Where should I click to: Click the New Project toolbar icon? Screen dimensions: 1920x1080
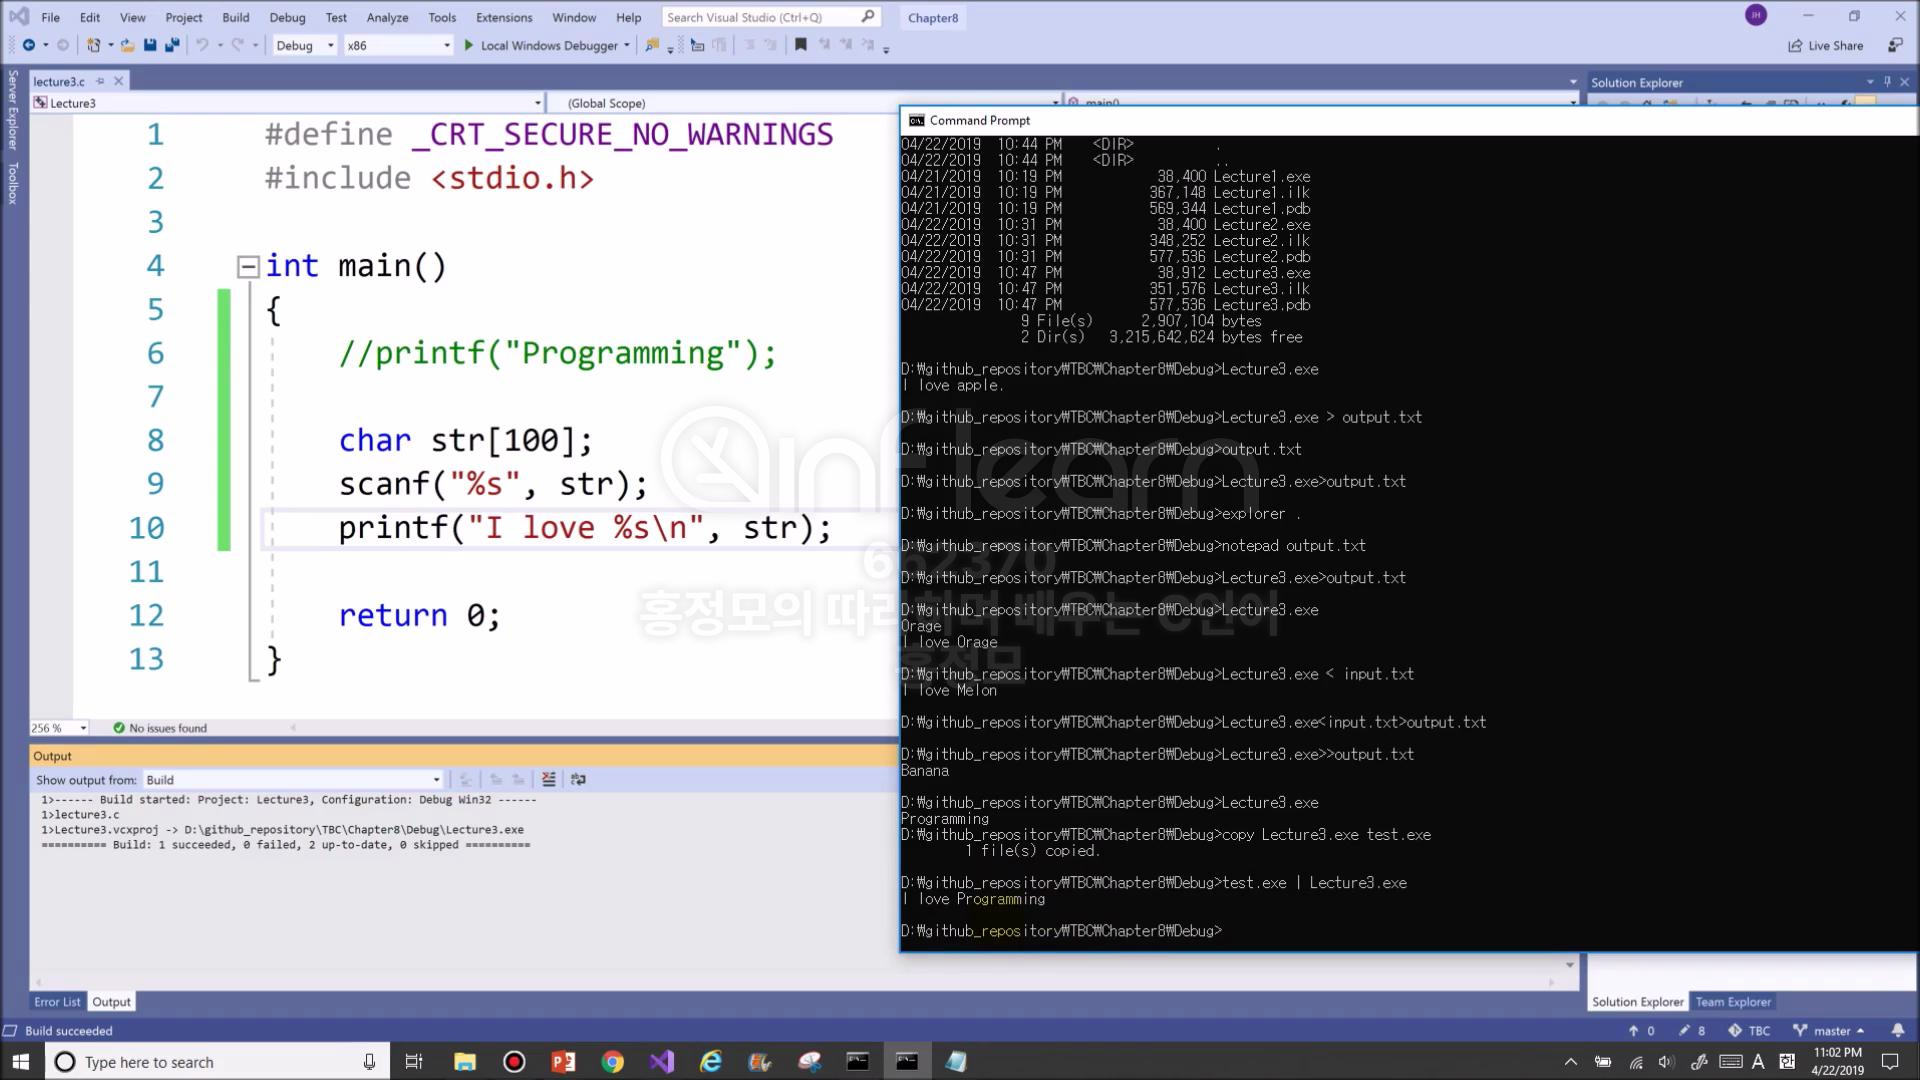[x=93, y=45]
